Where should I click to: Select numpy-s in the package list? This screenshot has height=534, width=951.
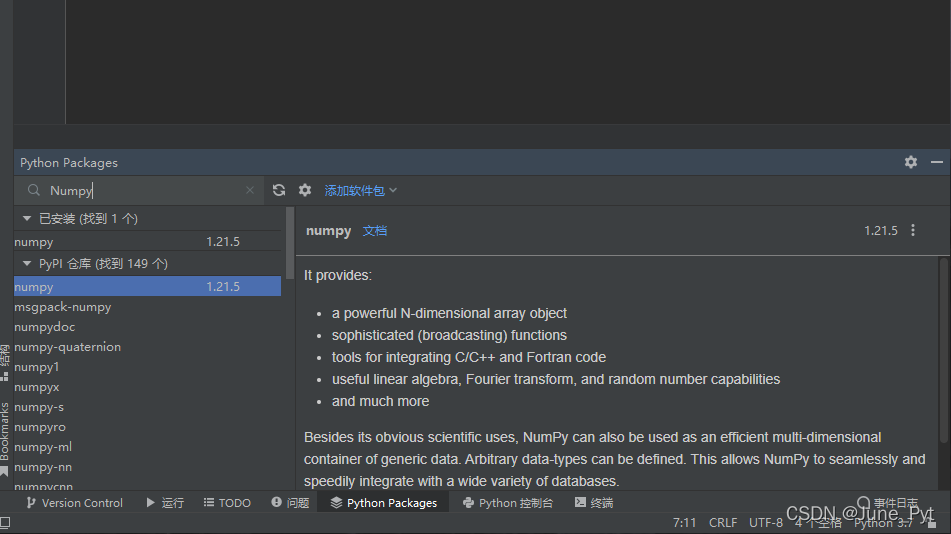(147, 407)
